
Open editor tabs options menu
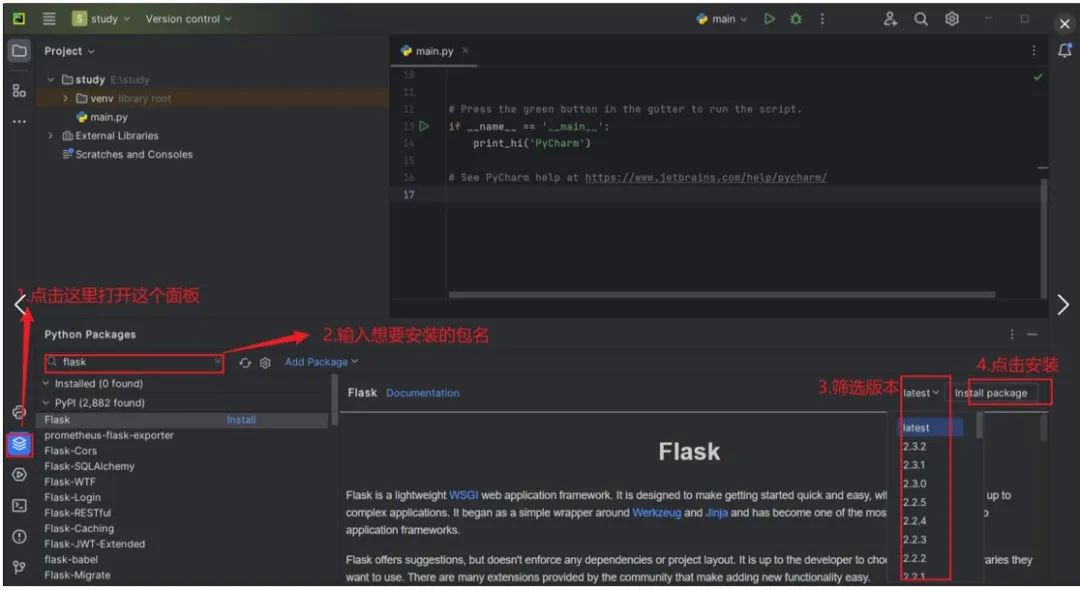coord(1033,50)
